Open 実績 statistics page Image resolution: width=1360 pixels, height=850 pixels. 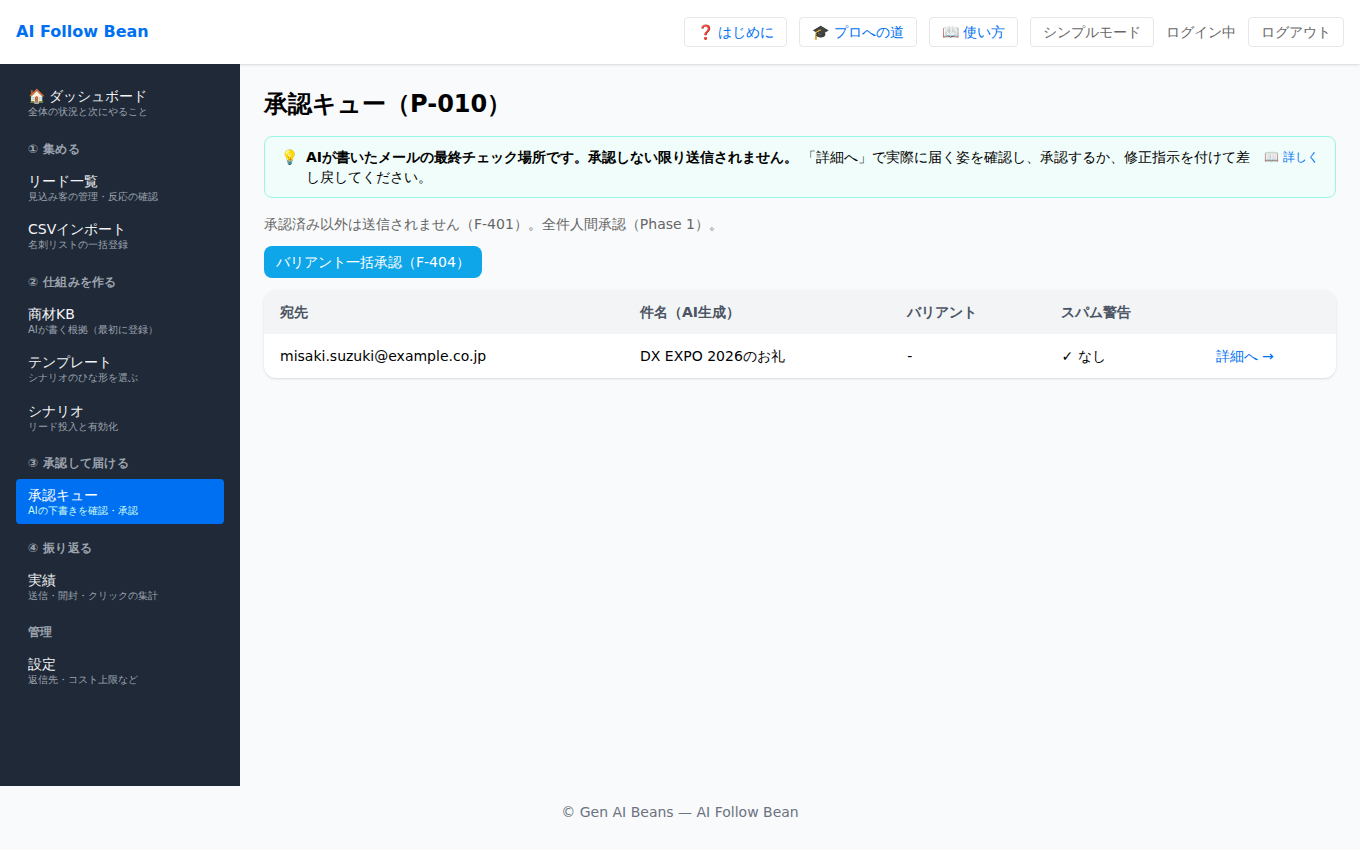point(120,586)
